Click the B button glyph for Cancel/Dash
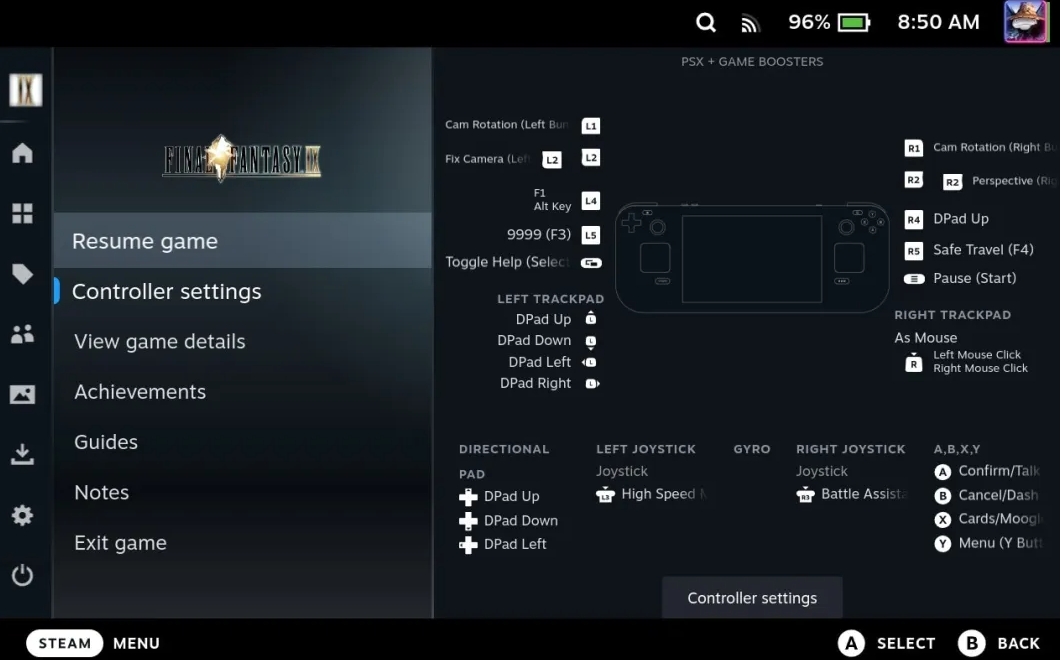 [x=942, y=496]
